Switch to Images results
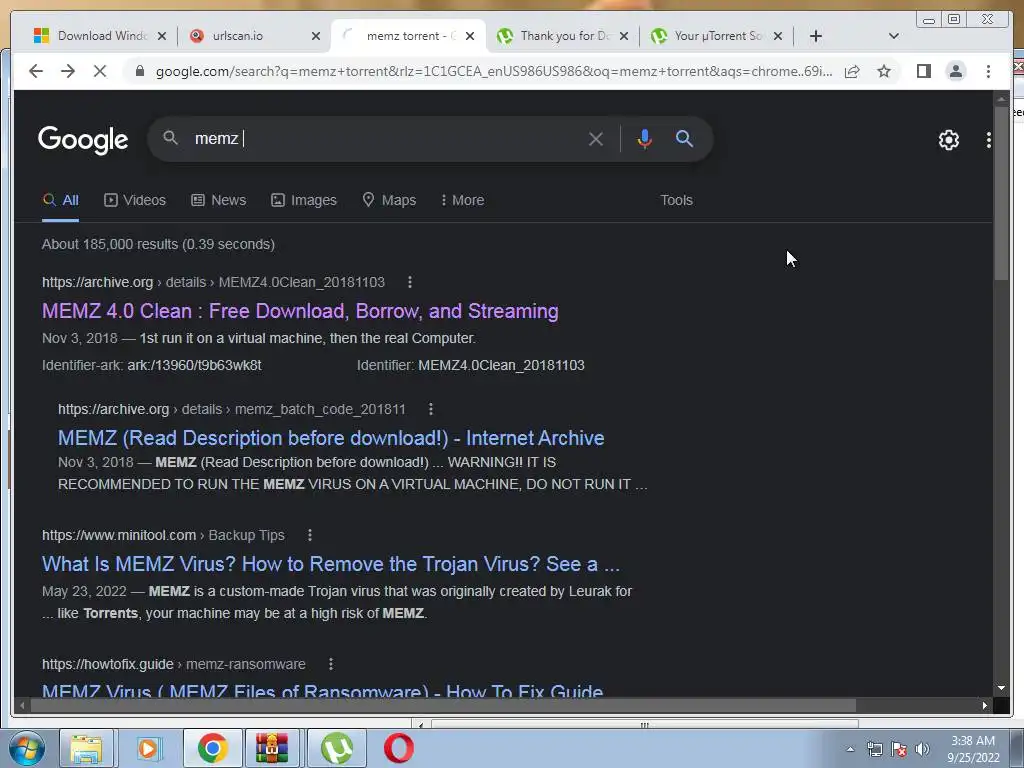The height and width of the screenshot is (768, 1024). click(x=304, y=200)
